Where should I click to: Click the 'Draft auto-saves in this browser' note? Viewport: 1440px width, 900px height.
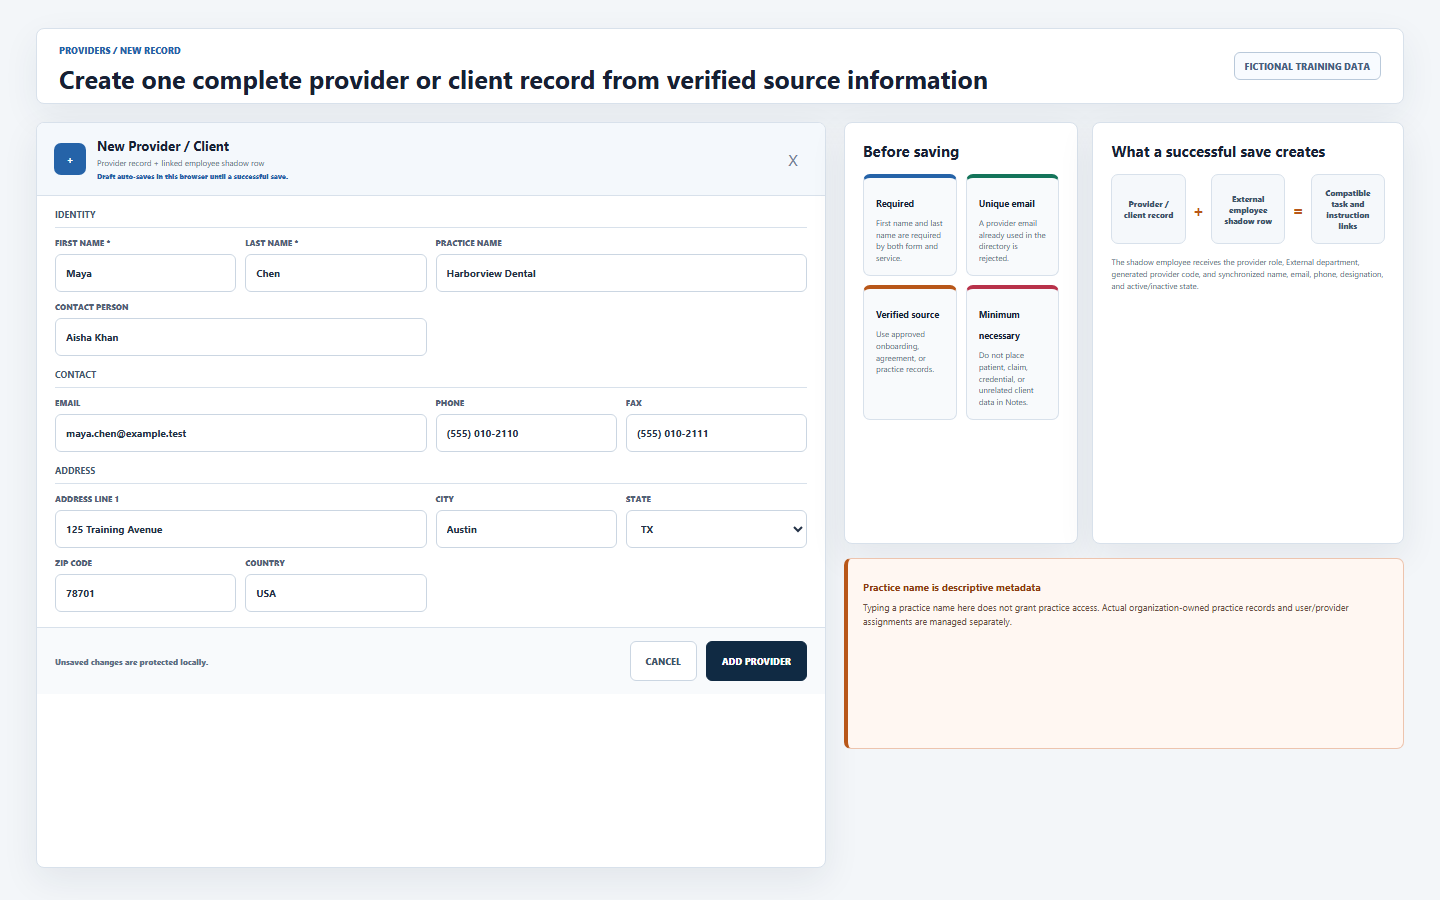pyautogui.click(x=192, y=176)
